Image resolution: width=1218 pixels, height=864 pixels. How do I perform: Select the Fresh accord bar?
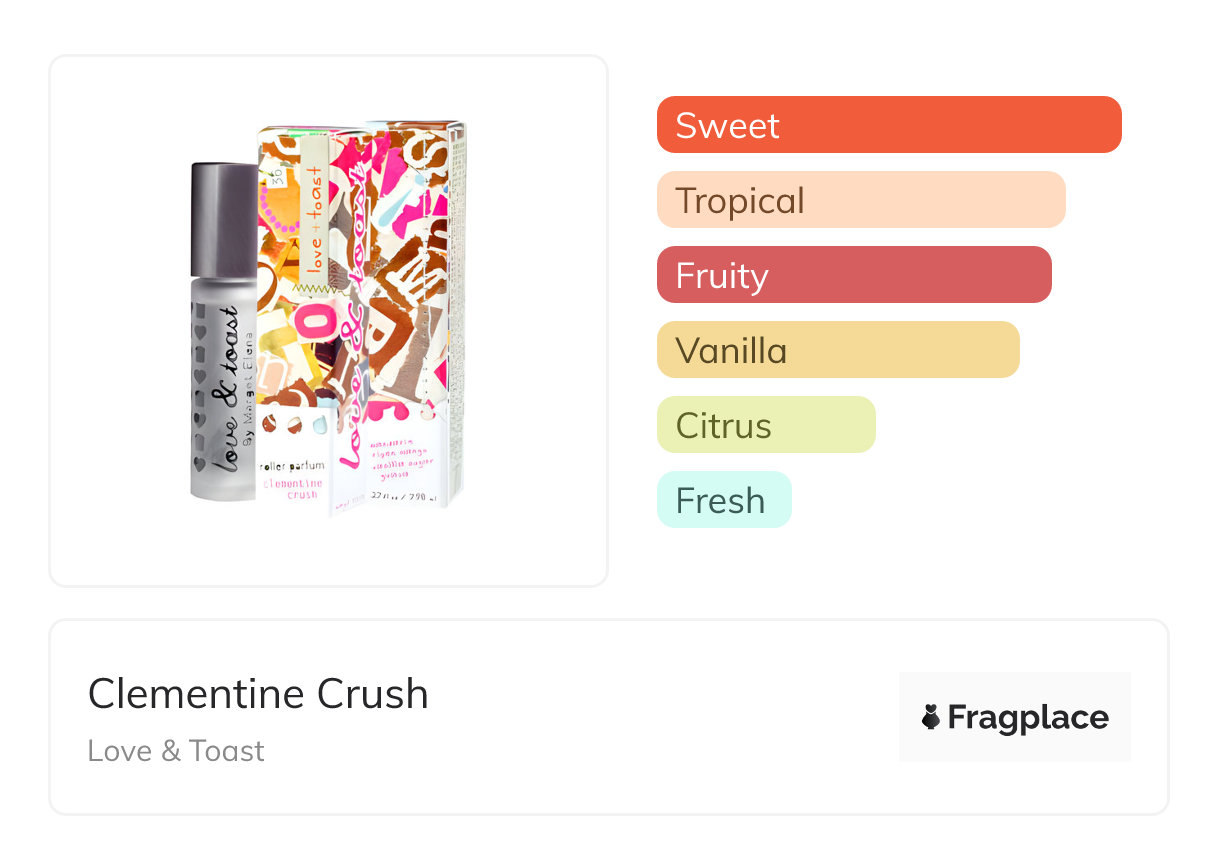click(723, 500)
